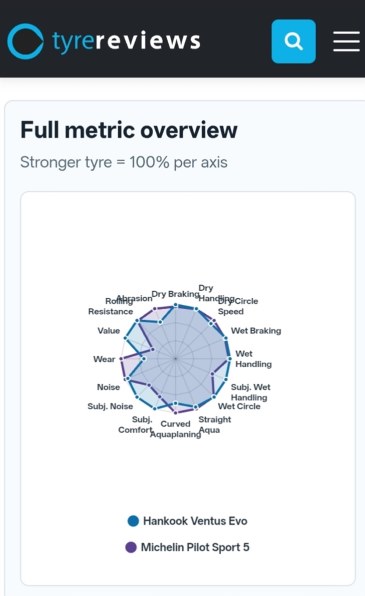Toggle Michelin Pilot Sport 5 legend entry

pos(187,547)
